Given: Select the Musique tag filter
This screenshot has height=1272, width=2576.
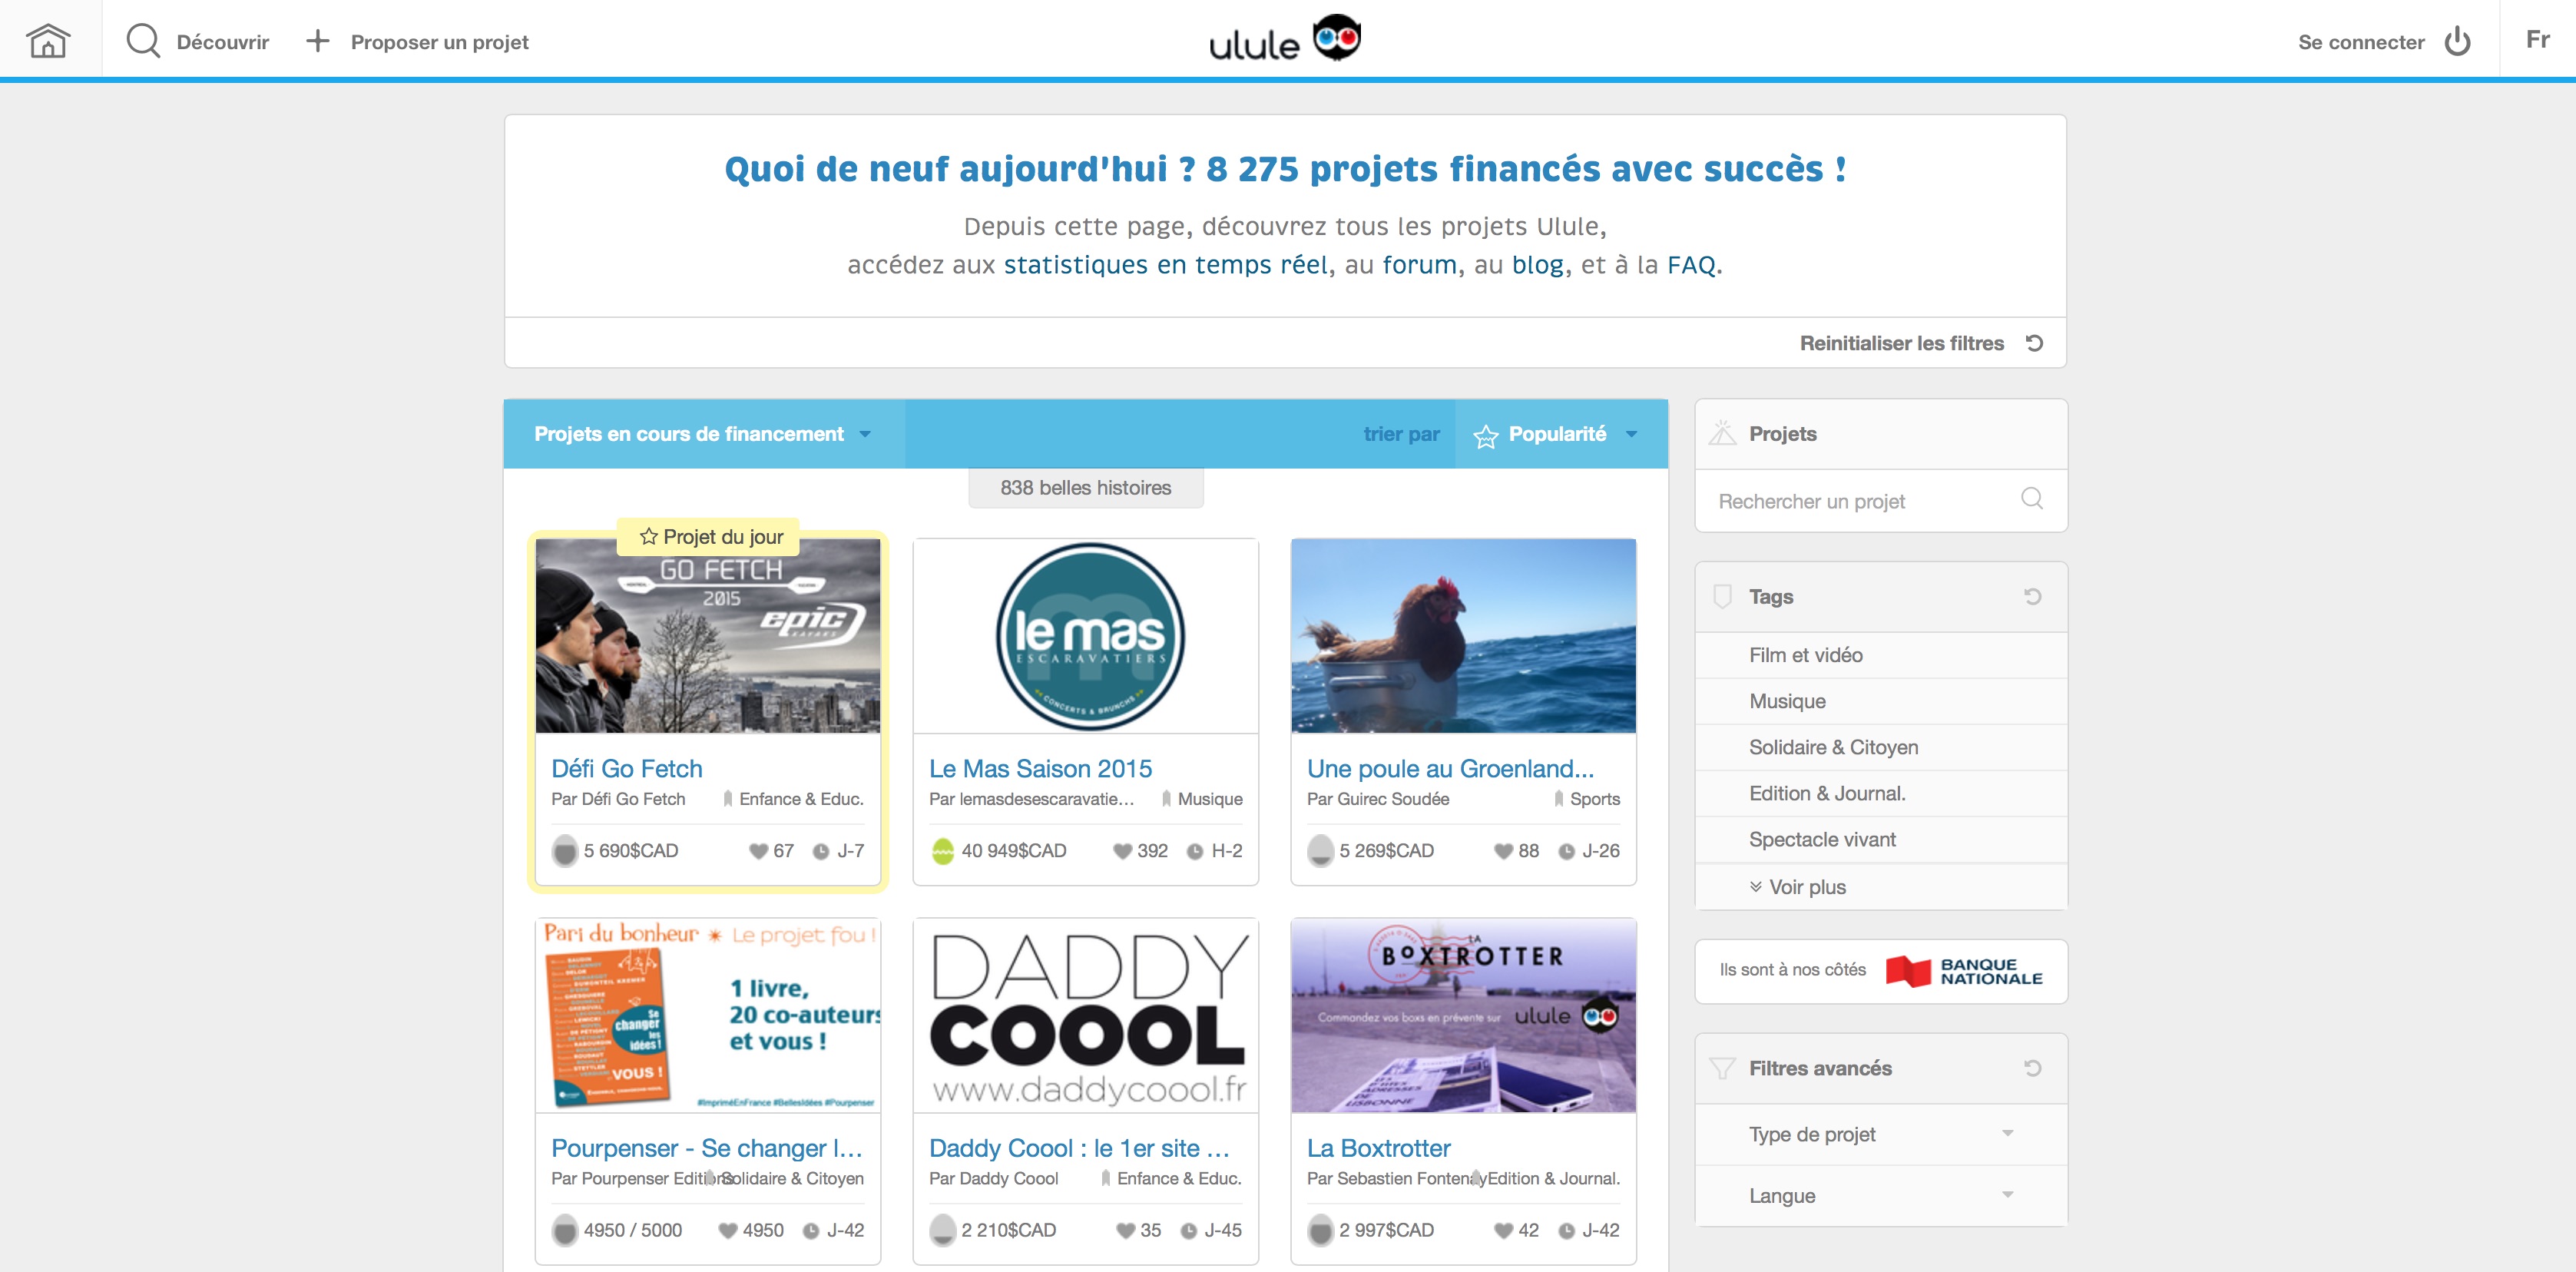Looking at the screenshot, I should click(x=1787, y=701).
